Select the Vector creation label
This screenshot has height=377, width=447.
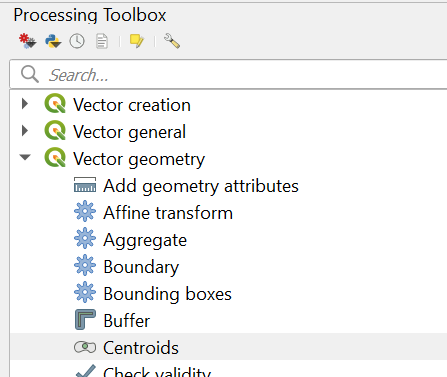(x=132, y=105)
